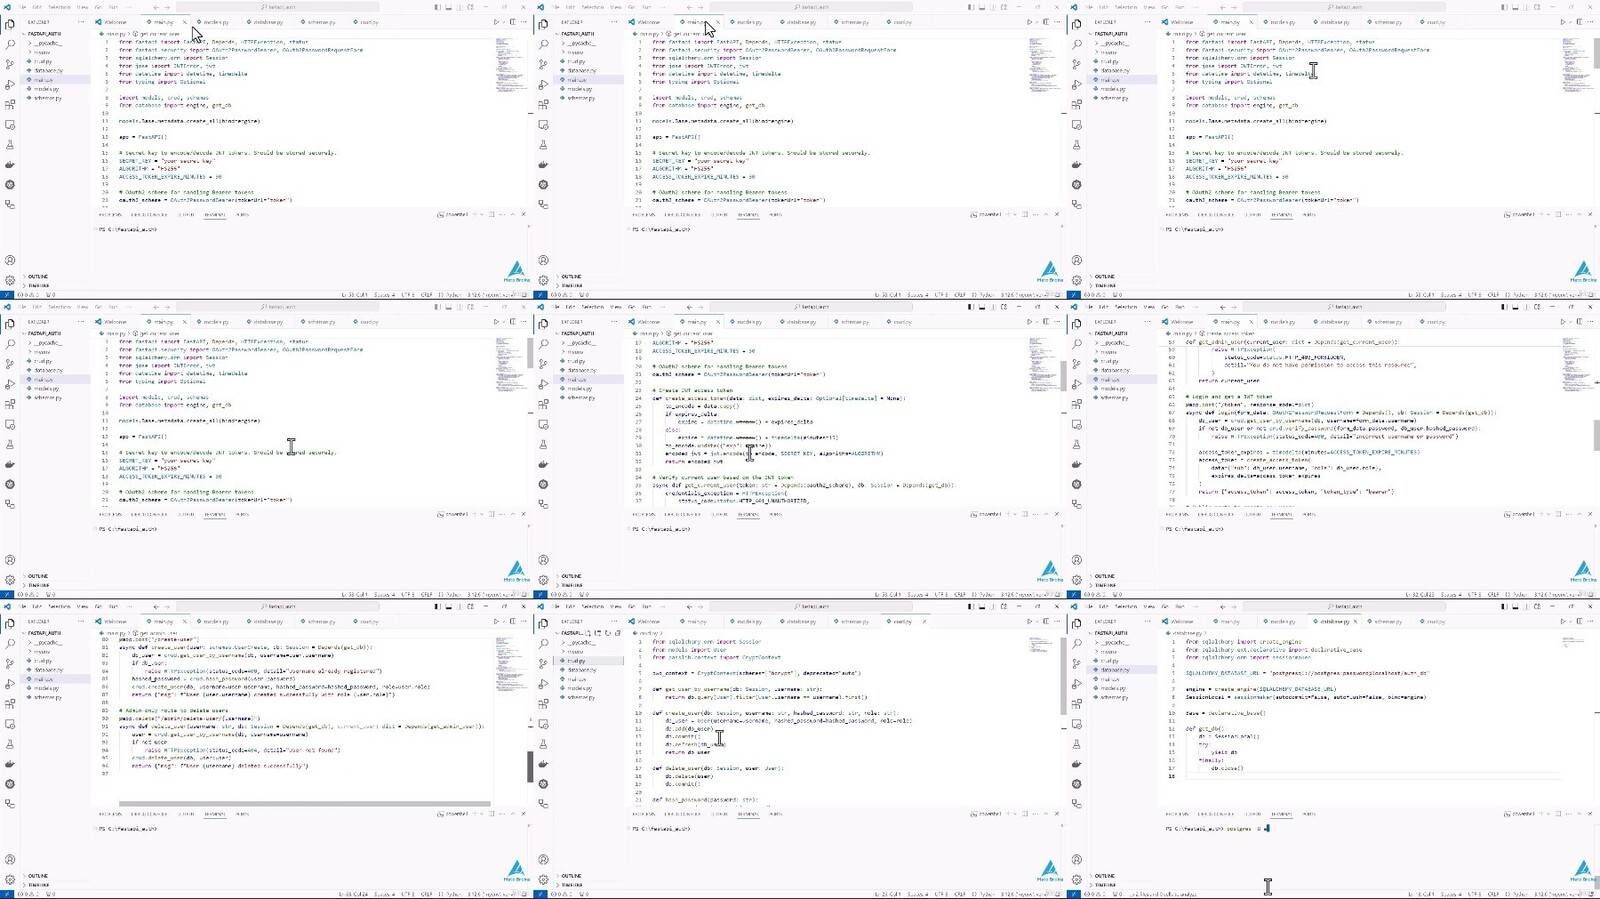Open Accounts icon in database.py frame
Viewport: 1600px width, 899px height.
point(1077,860)
